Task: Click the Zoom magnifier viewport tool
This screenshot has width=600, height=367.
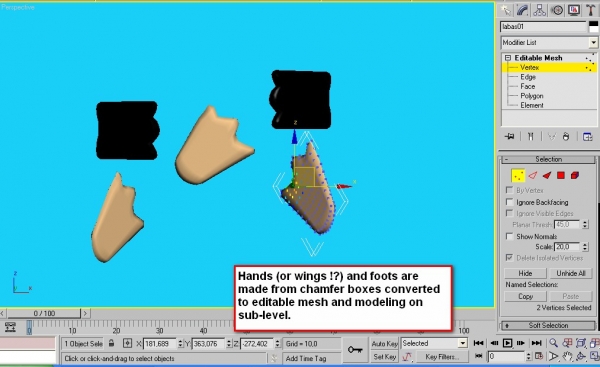Action: [x=553, y=343]
